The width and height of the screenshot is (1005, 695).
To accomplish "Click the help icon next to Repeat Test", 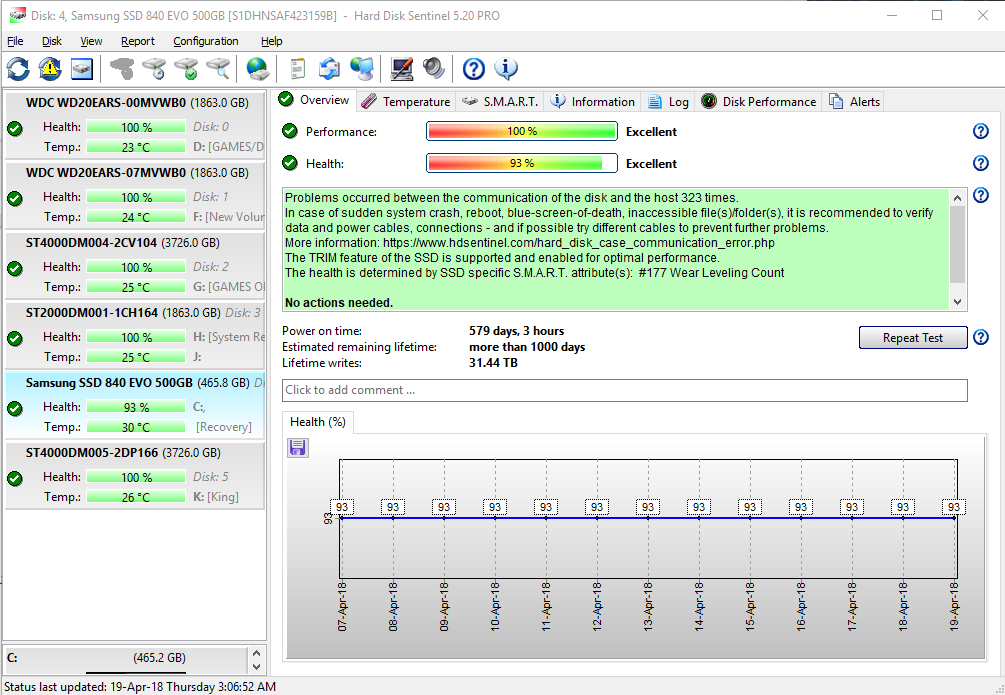I will click(x=981, y=337).
